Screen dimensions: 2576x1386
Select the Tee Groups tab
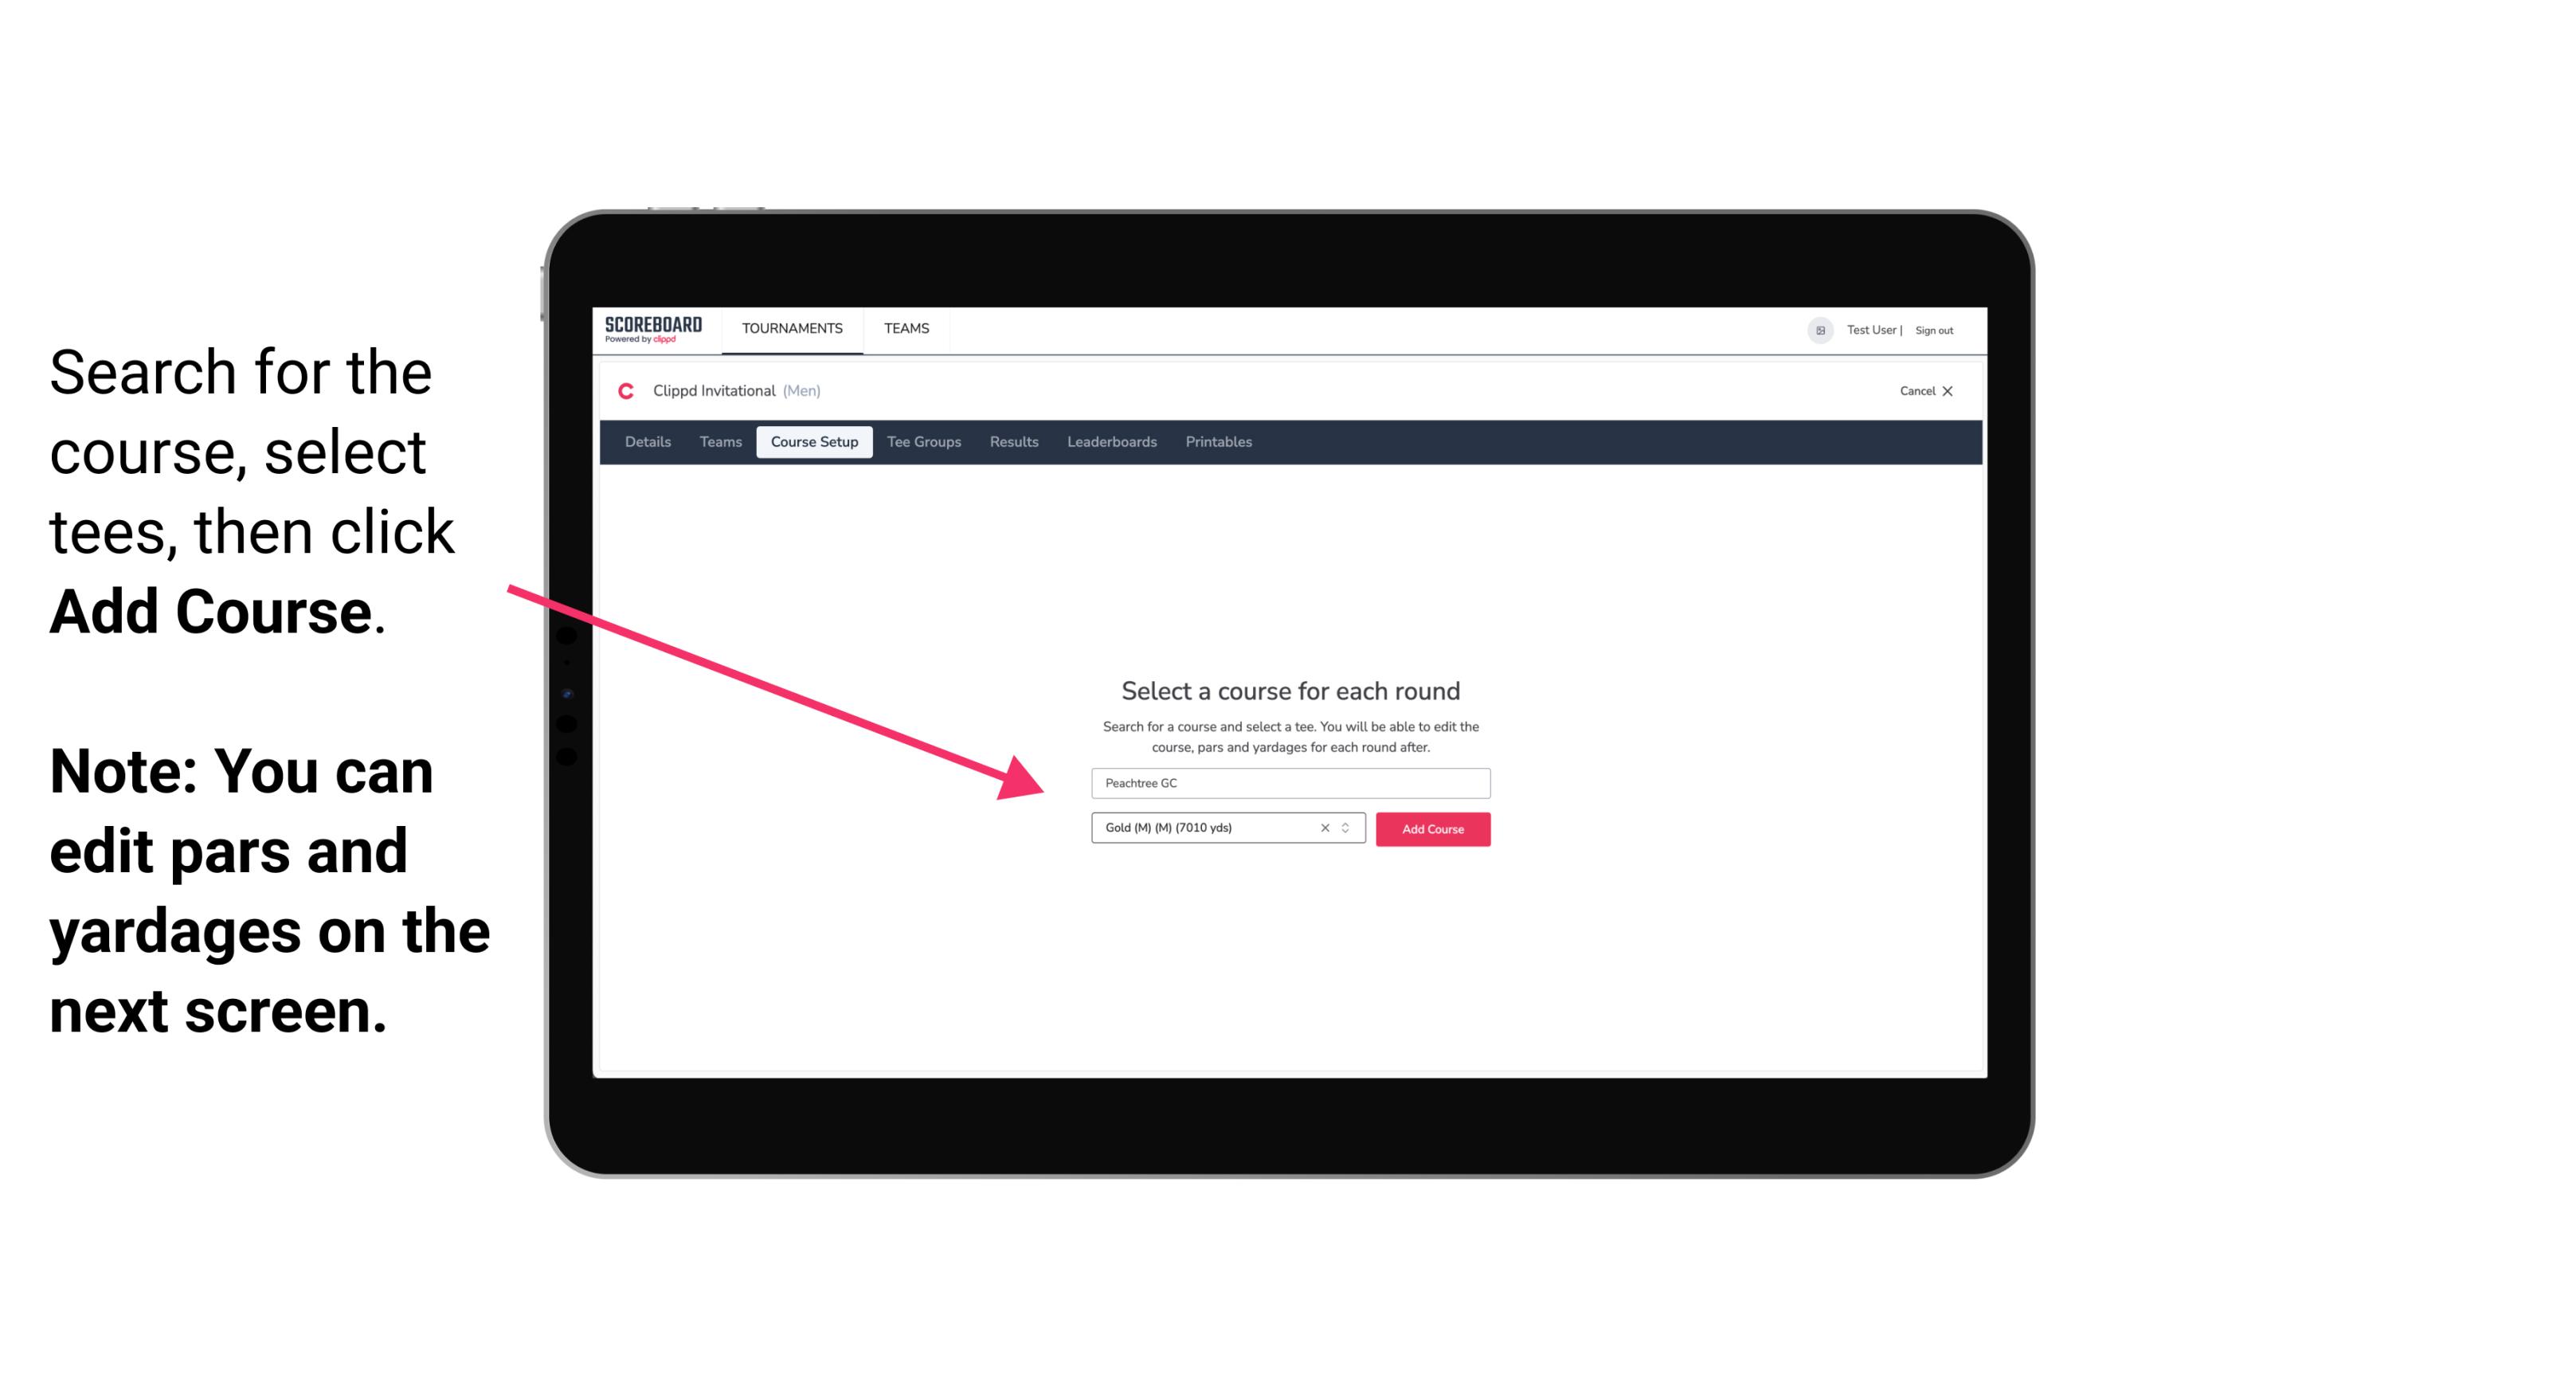(x=923, y=442)
